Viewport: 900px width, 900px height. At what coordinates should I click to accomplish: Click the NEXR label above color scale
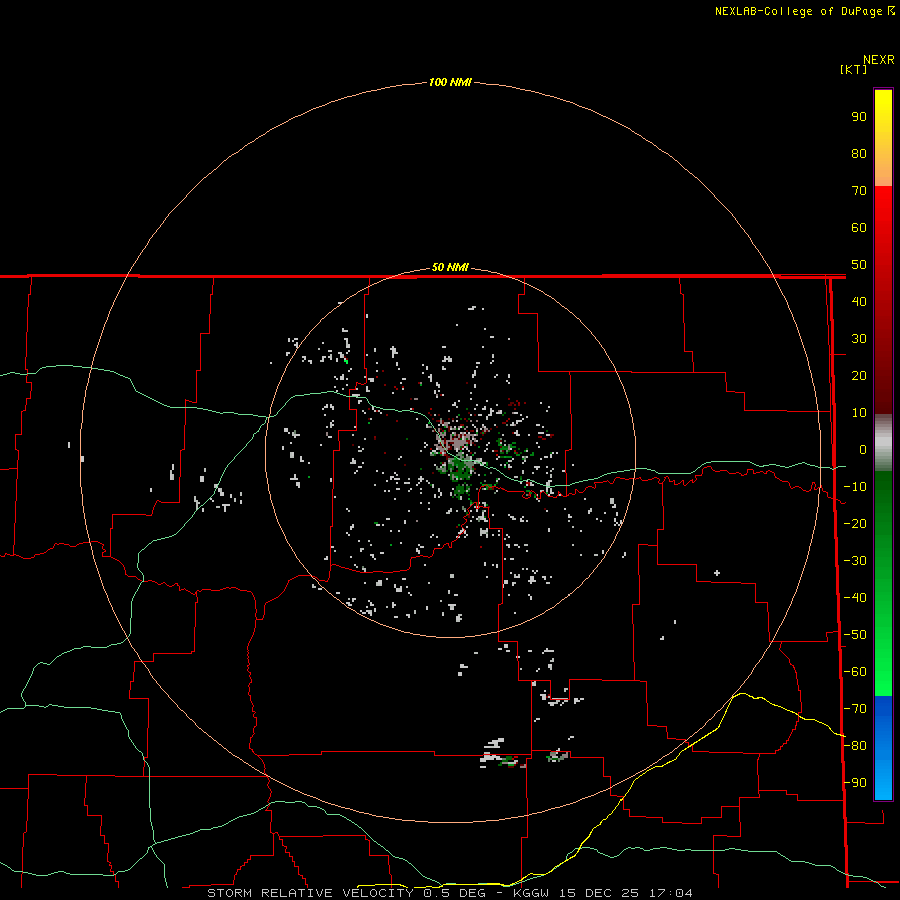pos(879,60)
